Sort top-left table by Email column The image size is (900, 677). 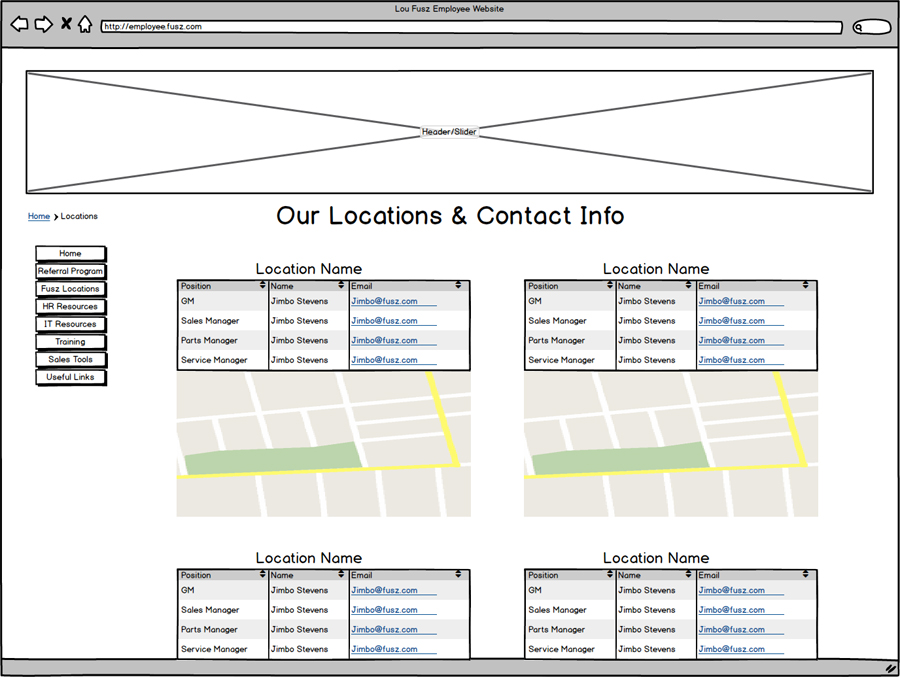[458, 285]
